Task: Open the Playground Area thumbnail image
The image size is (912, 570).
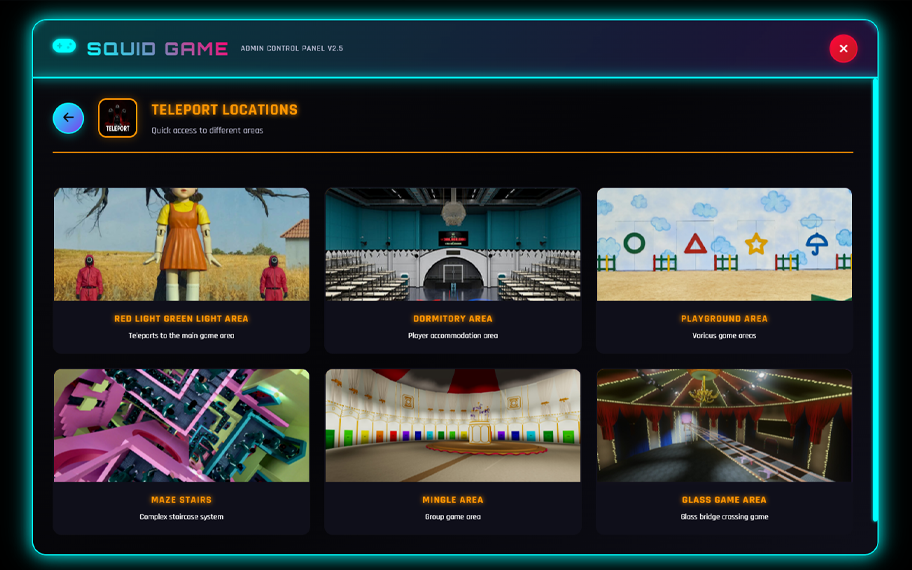Action: [x=724, y=244]
